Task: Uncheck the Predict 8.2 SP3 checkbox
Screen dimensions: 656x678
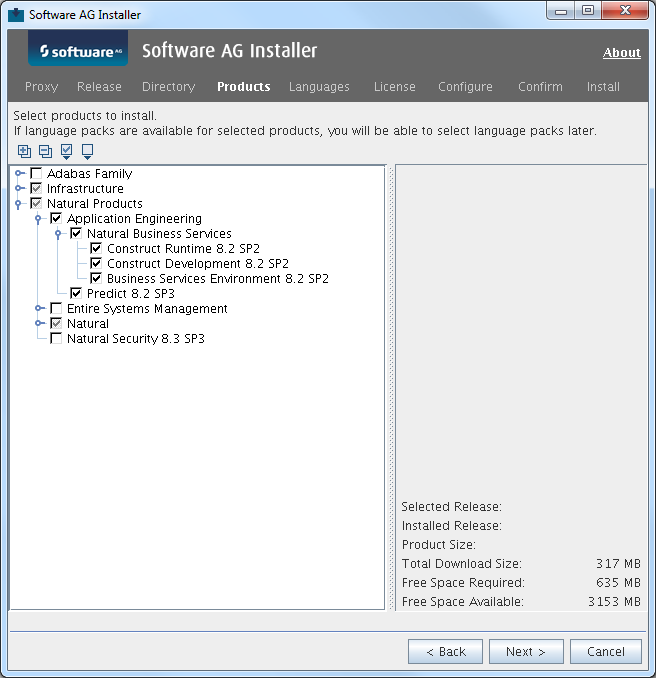Action: [x=76, y=294]
